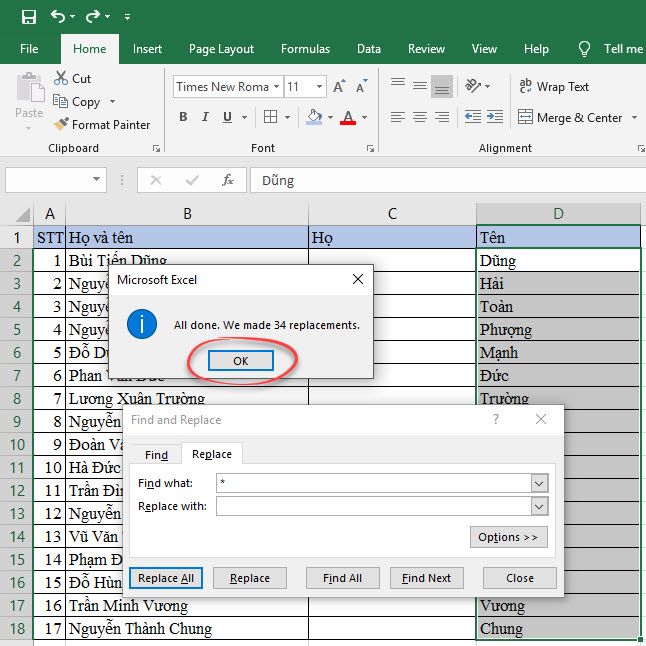Screen dimensions: 646x646
Task: Click the Wrap Text icon
Action: [x=525, y=87]
